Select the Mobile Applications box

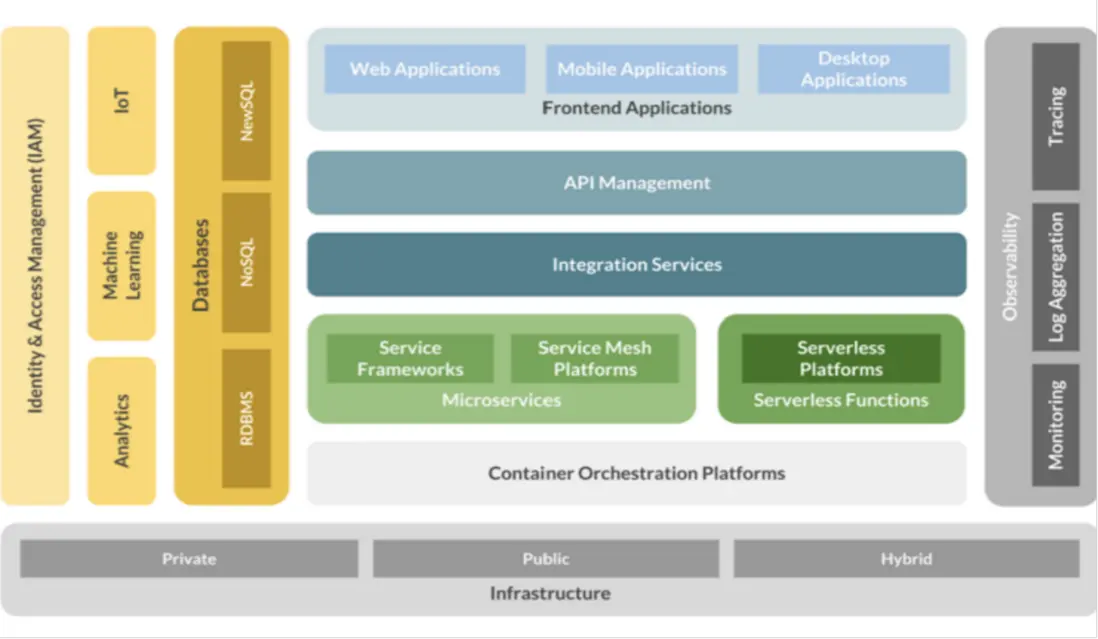(641, 69)
